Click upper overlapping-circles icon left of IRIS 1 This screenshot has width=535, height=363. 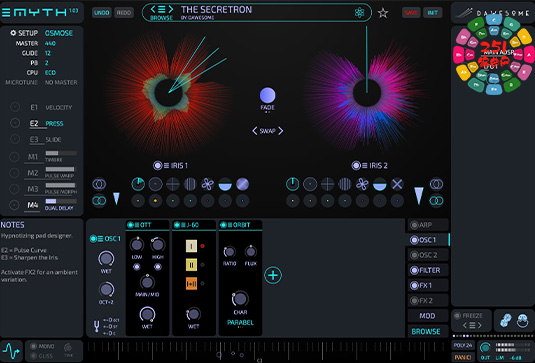99,184
